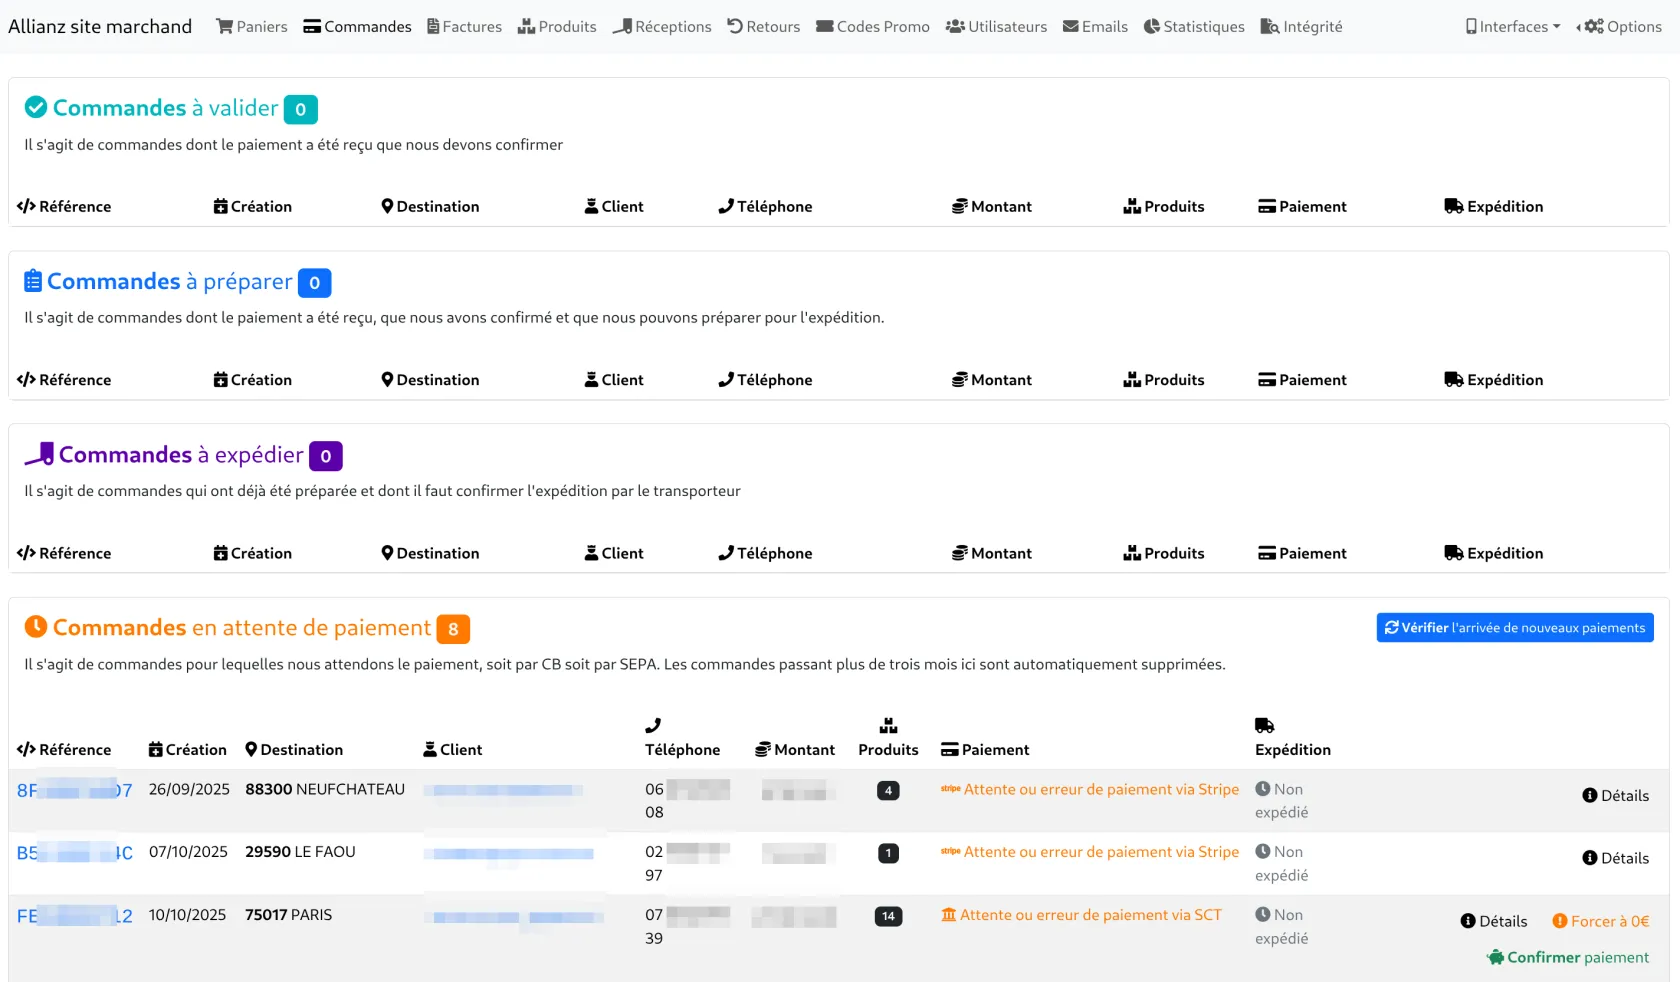Open the Codes Promo section
The height and width of the screenshot is (982, 1680).
(x=873, y=27)
